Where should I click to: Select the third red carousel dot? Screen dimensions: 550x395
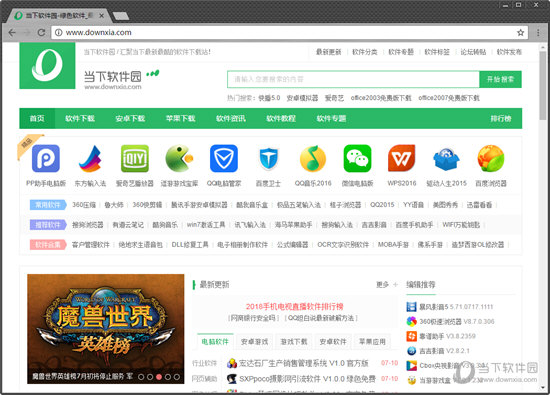[x=159, y=377]
